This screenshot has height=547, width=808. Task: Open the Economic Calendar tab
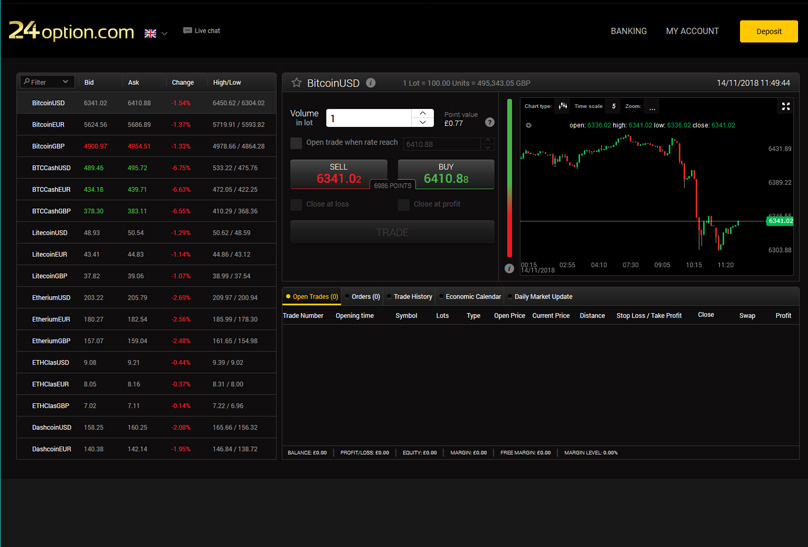[469, 297]
